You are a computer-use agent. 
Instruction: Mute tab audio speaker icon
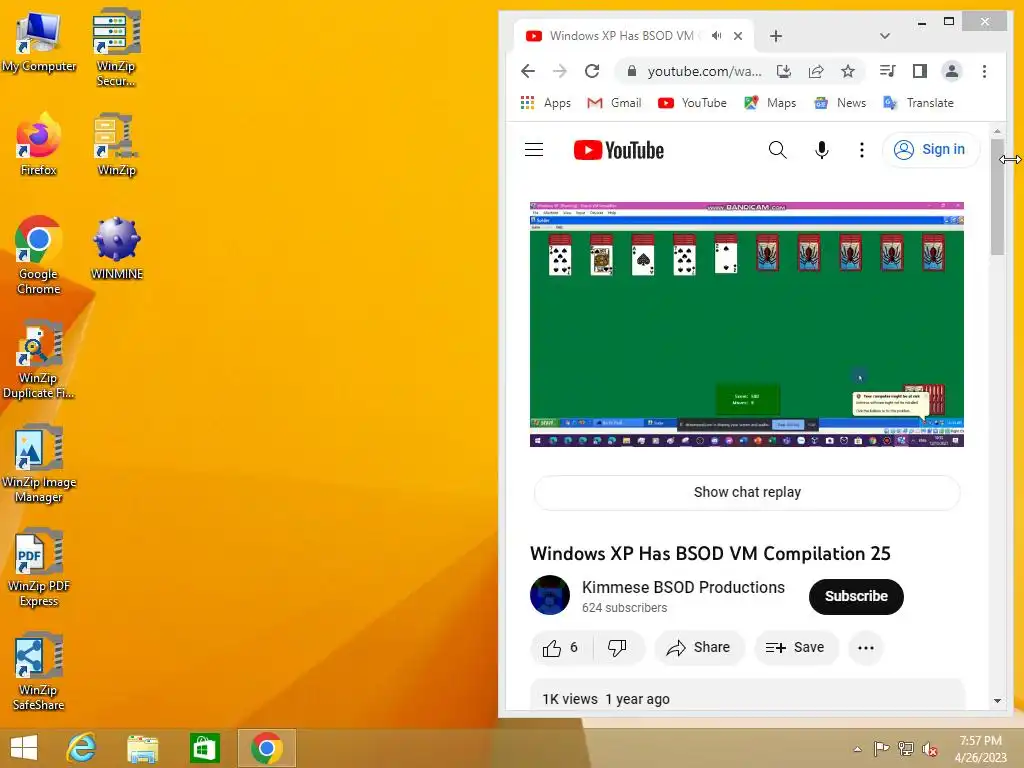pos(716,36)
